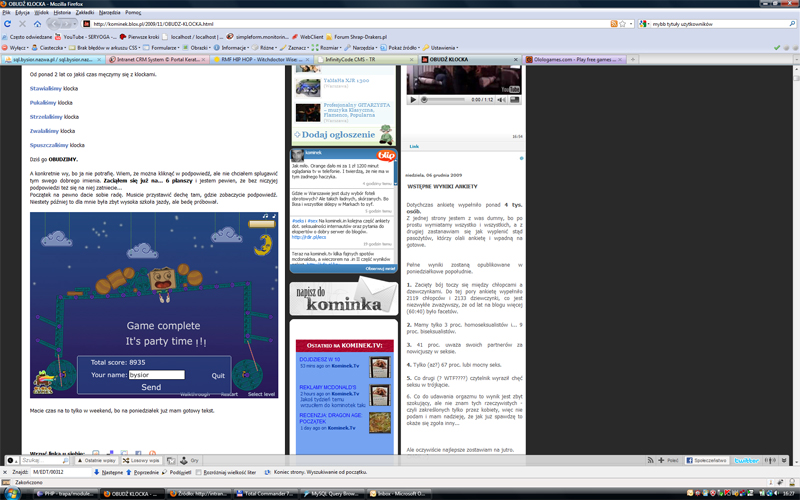
Task: Open the WebClient bookmark
Action: coord(308,37)
